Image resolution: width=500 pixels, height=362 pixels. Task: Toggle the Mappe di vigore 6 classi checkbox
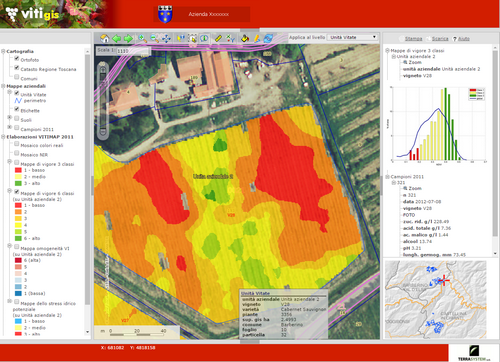(x=16, y=192)
